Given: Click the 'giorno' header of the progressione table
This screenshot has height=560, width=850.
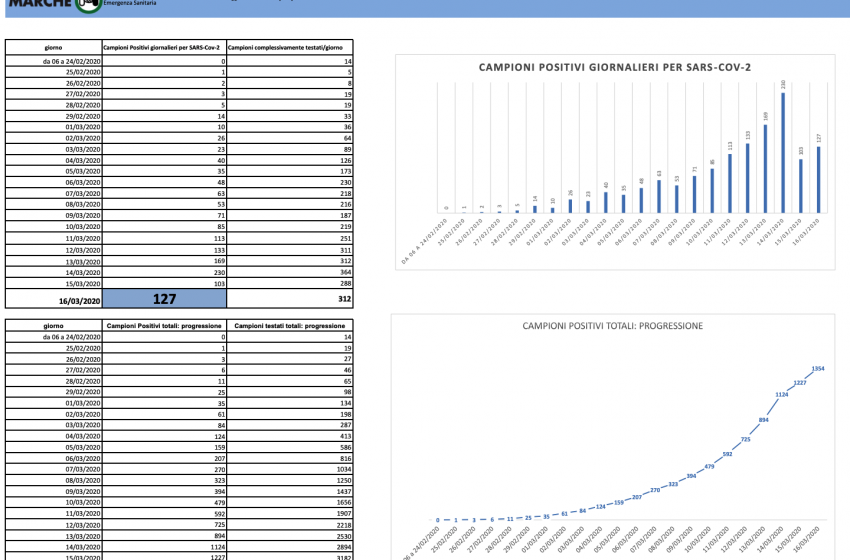Looking at the screenshot, I should [x=54, y=326].
